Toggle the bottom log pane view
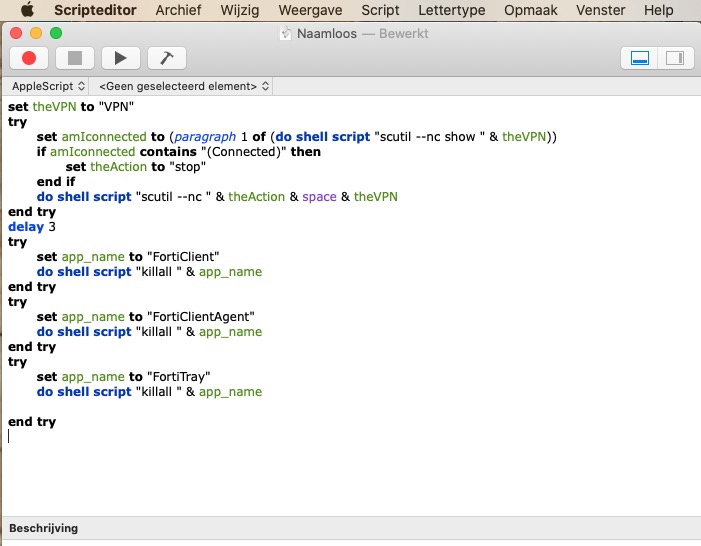 638,58
